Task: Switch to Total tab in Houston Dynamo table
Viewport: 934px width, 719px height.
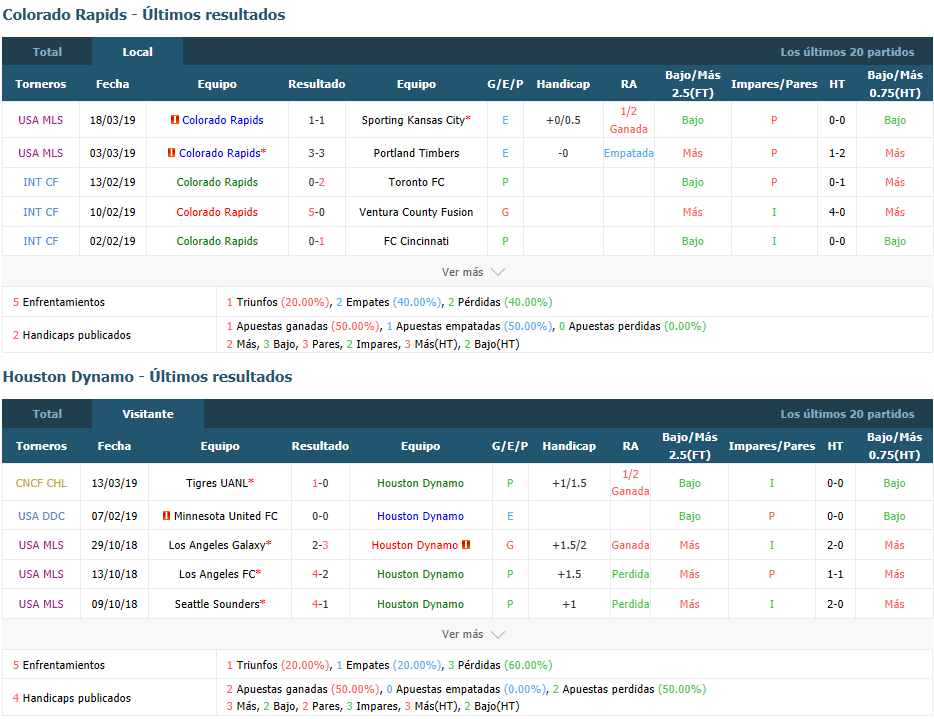Action: pyautogui.click(x=47, y=414)
